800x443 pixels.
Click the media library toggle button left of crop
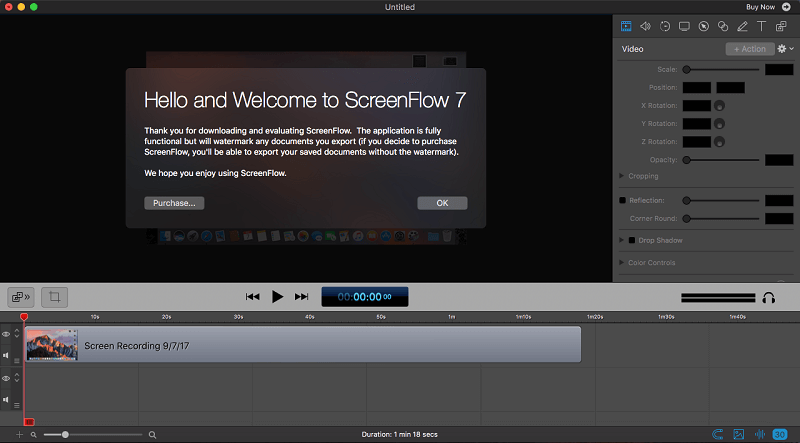(21, 297)
